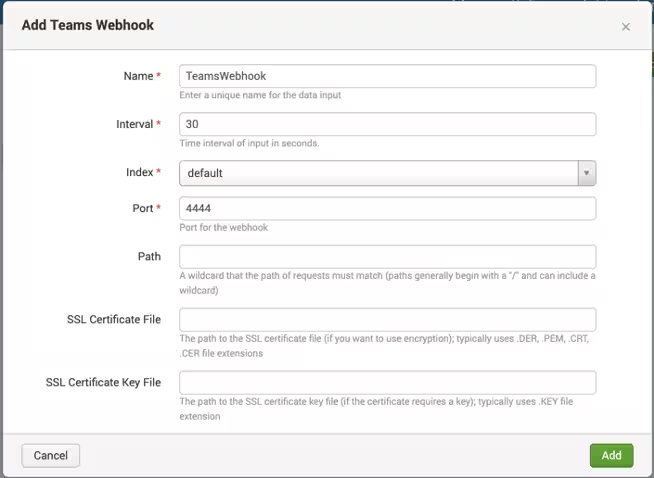The width and height of the screenshot is (654, 478).
Task: Click the Index field label
Action: click(138, 172)
